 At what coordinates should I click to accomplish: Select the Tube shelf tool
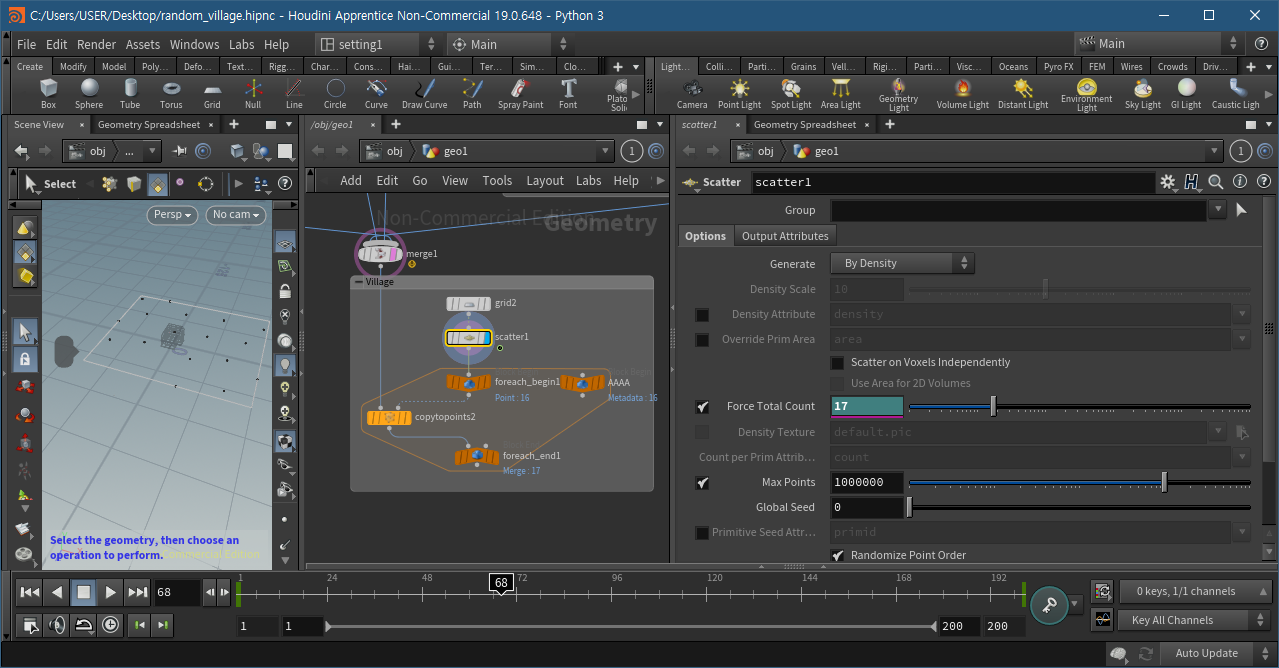[x=130, y=94]
